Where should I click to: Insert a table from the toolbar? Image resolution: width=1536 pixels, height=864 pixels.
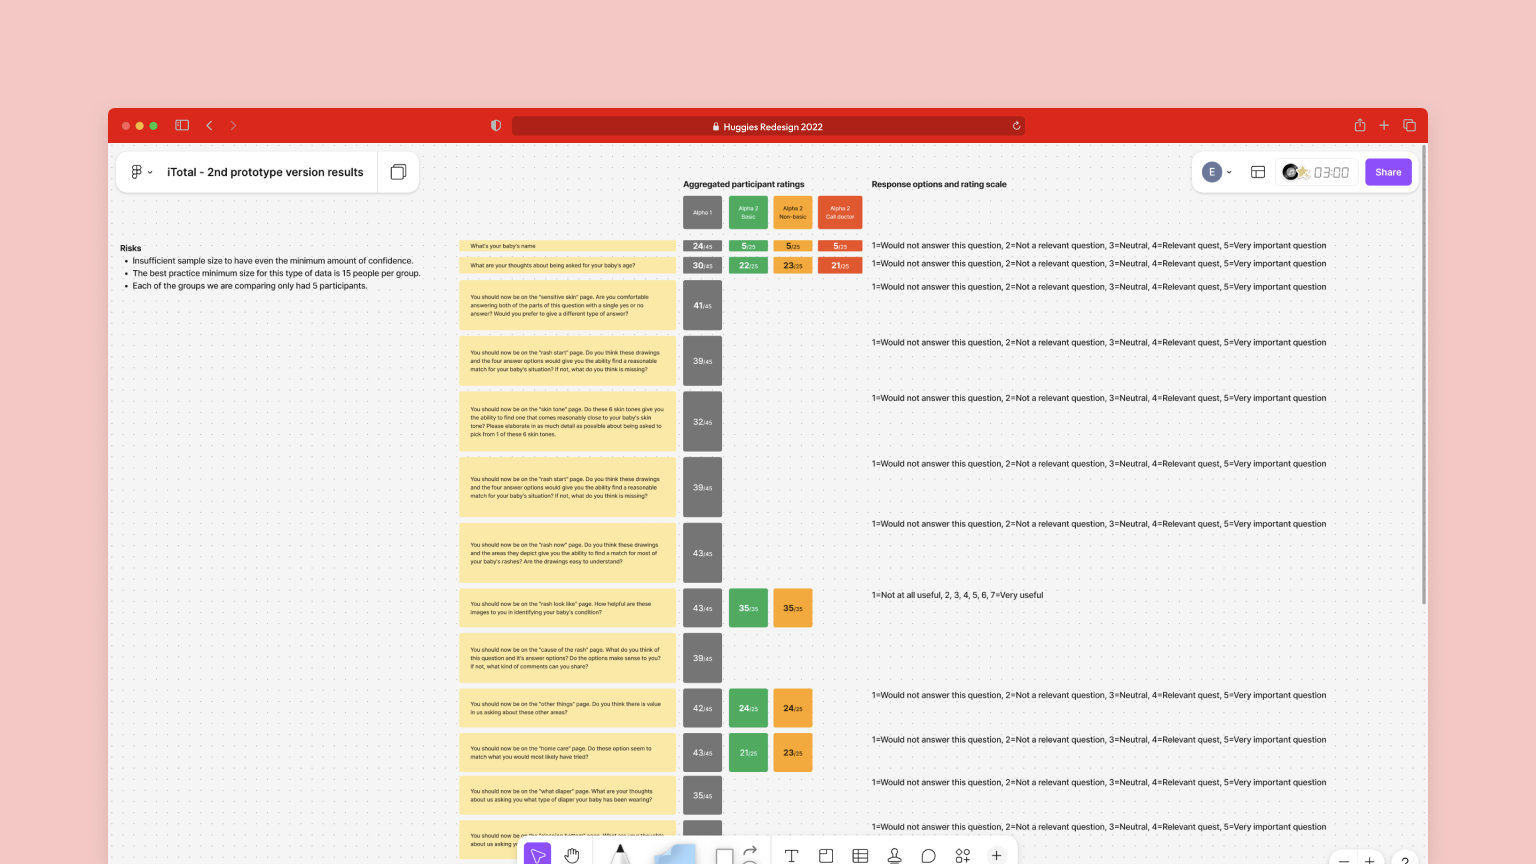tap(860, 856)
